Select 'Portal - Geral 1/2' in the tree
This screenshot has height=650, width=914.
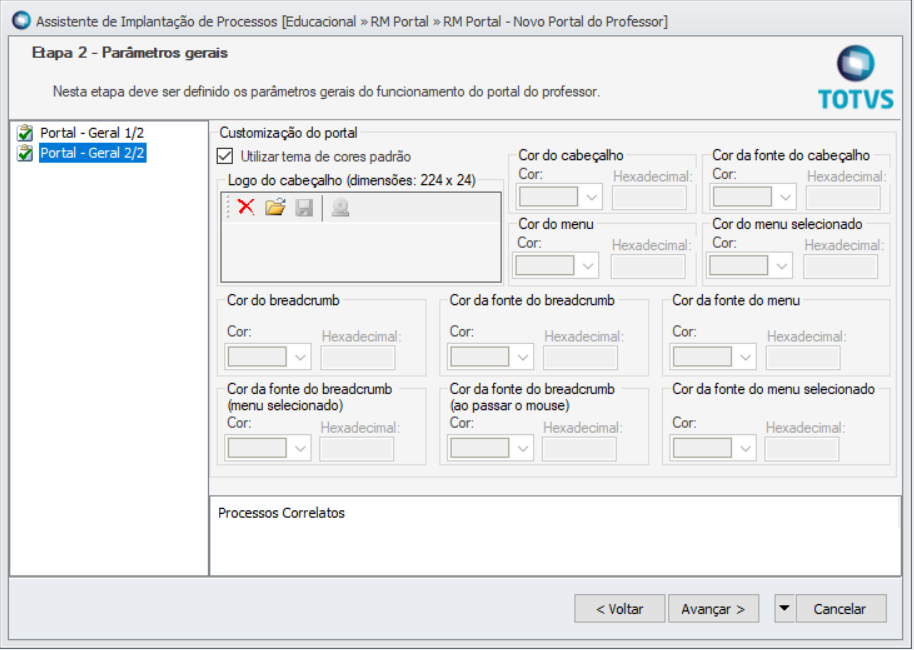pyautogui.click(x=92, y=132)
